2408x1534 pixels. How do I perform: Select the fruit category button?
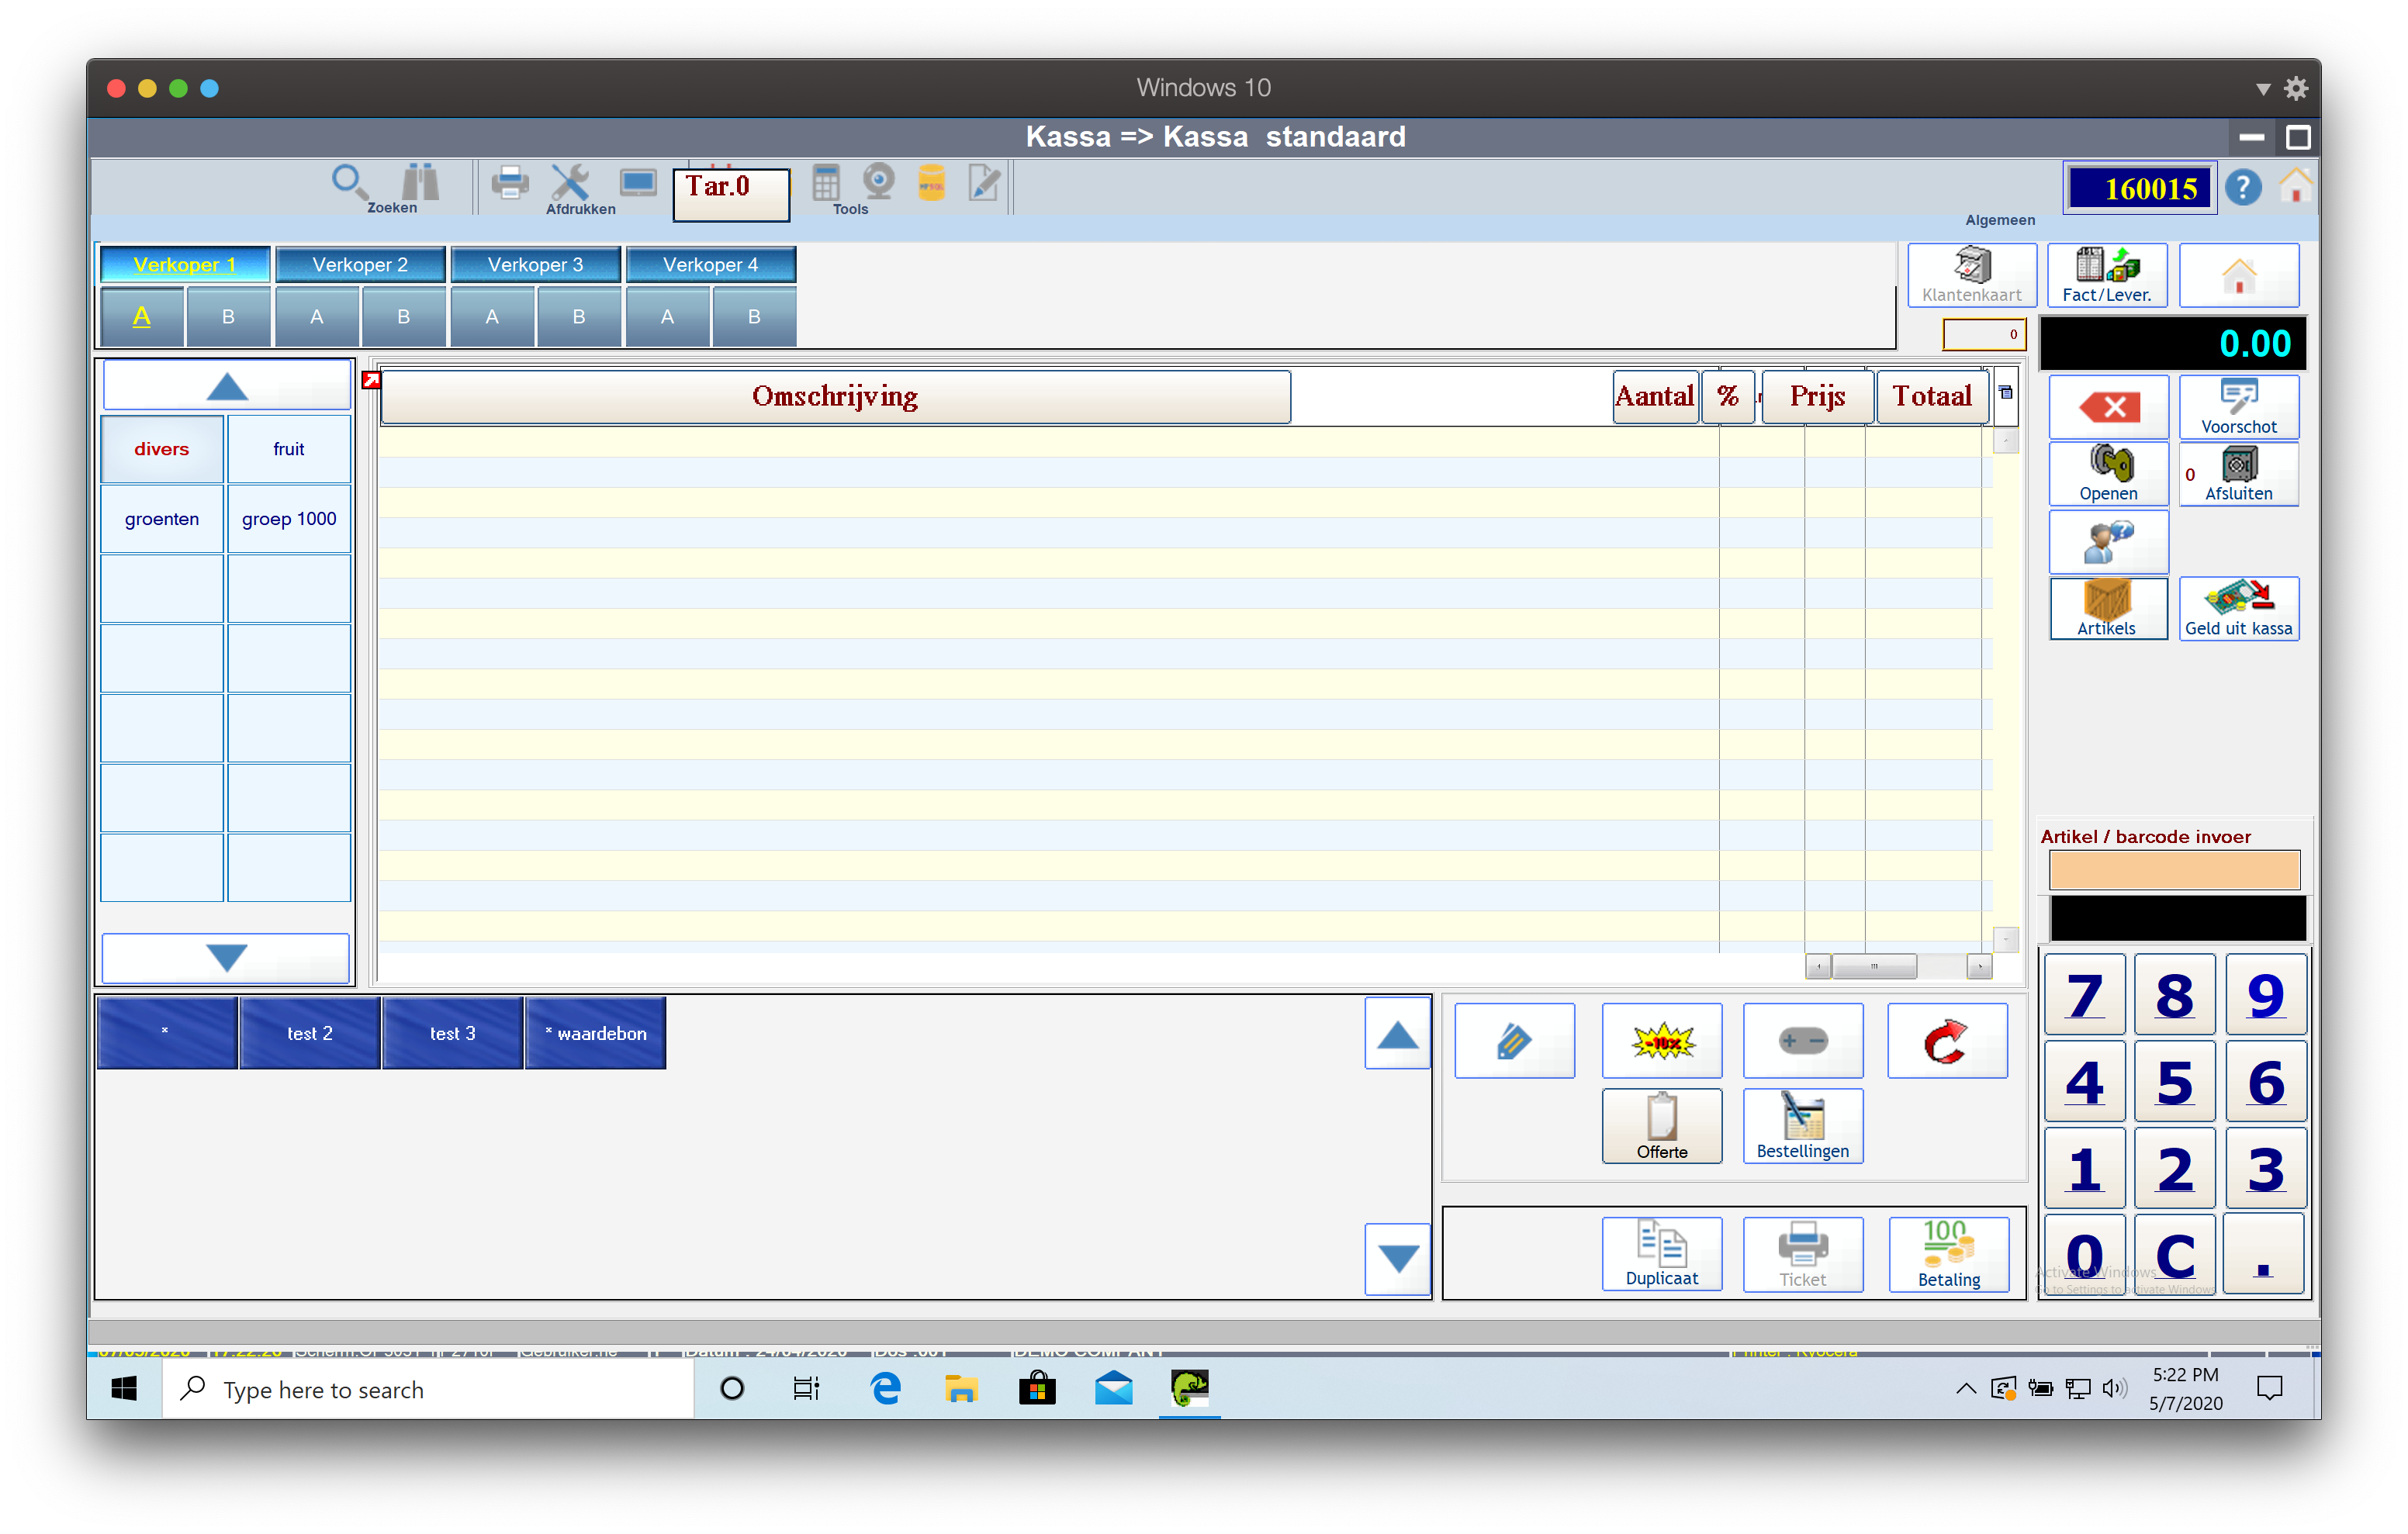click(289, 449)
